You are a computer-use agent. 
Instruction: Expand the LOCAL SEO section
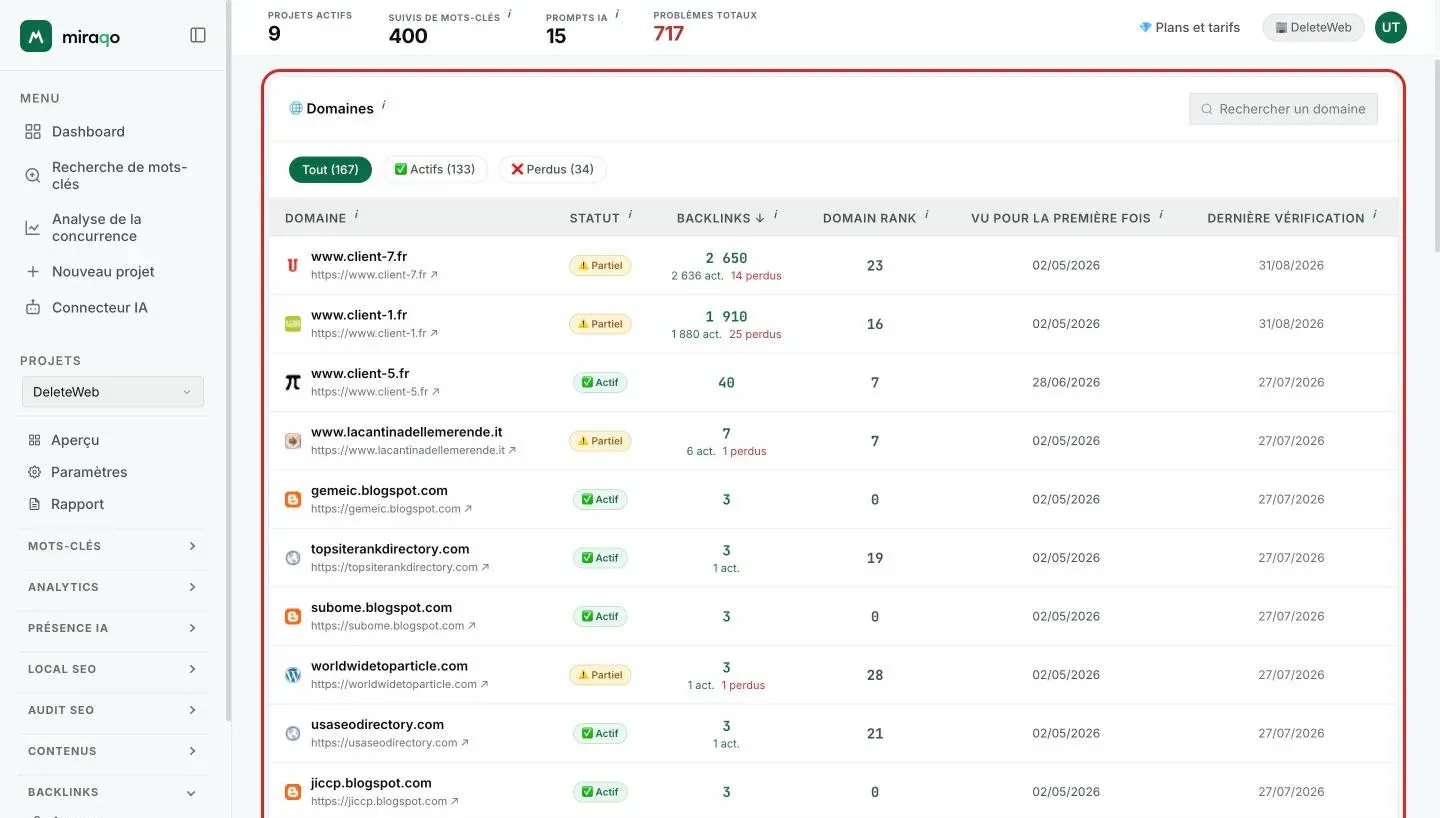pyautogui.click(x=113, y=669)
